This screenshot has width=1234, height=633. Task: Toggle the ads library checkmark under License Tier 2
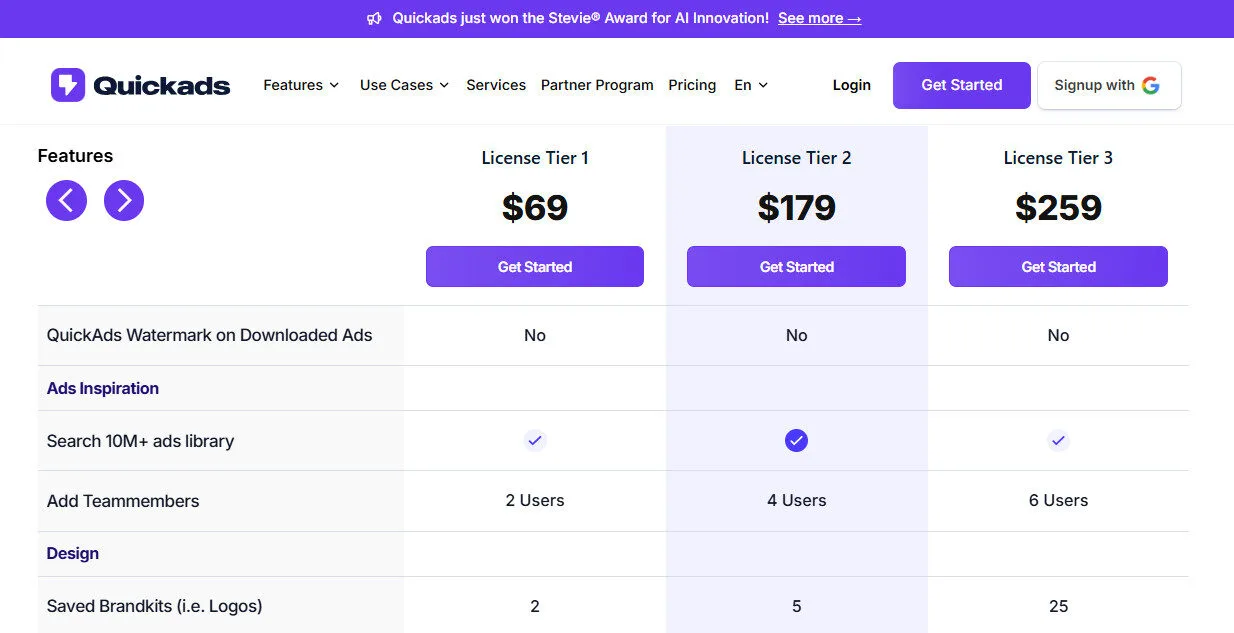click(796, 440)
